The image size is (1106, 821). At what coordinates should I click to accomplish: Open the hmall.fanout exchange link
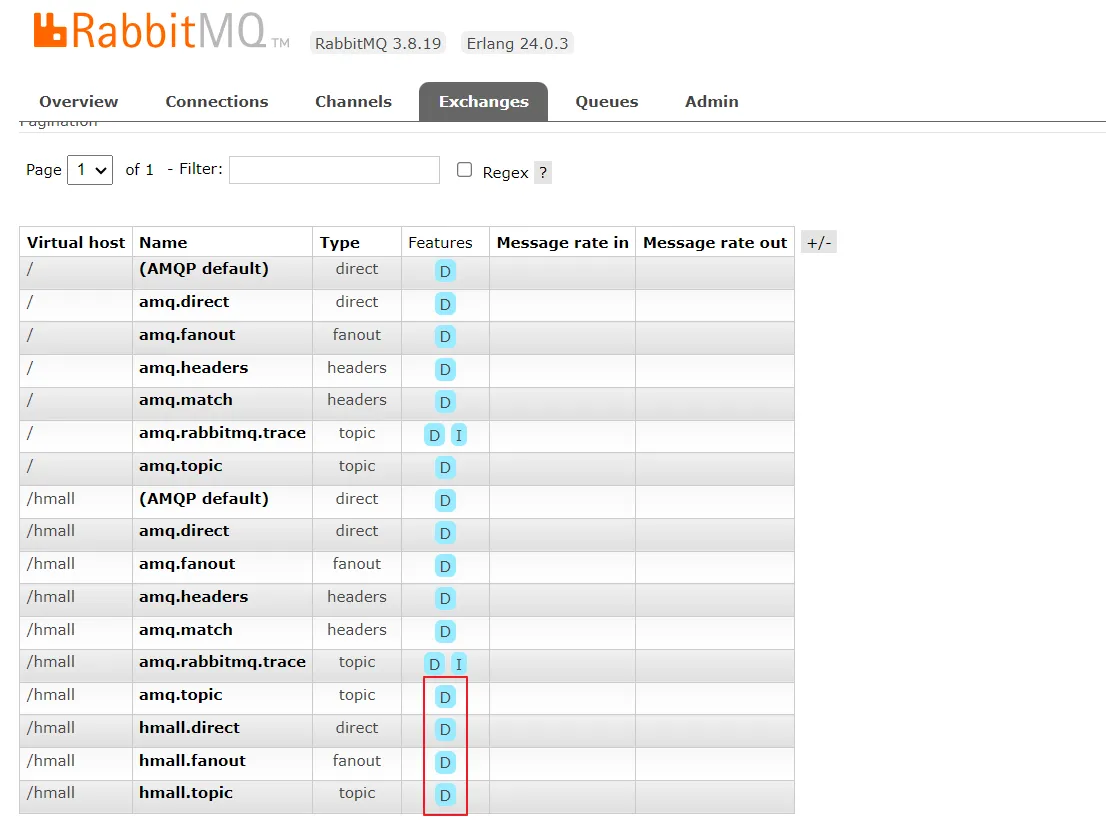(192, 760)
